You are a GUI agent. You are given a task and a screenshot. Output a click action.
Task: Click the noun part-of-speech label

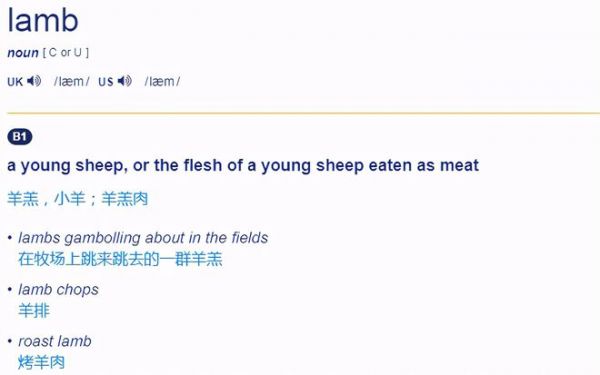pyautogui.click(x=23, y=53)
